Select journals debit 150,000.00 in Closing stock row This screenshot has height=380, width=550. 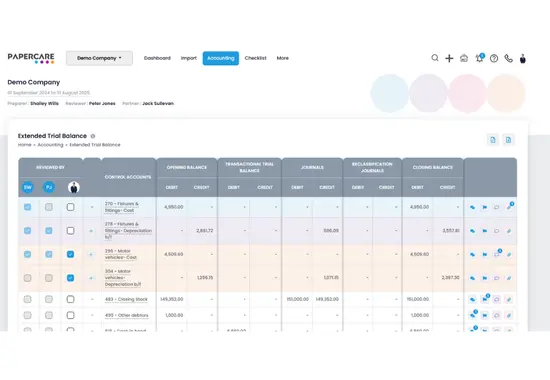coord(297,299)
